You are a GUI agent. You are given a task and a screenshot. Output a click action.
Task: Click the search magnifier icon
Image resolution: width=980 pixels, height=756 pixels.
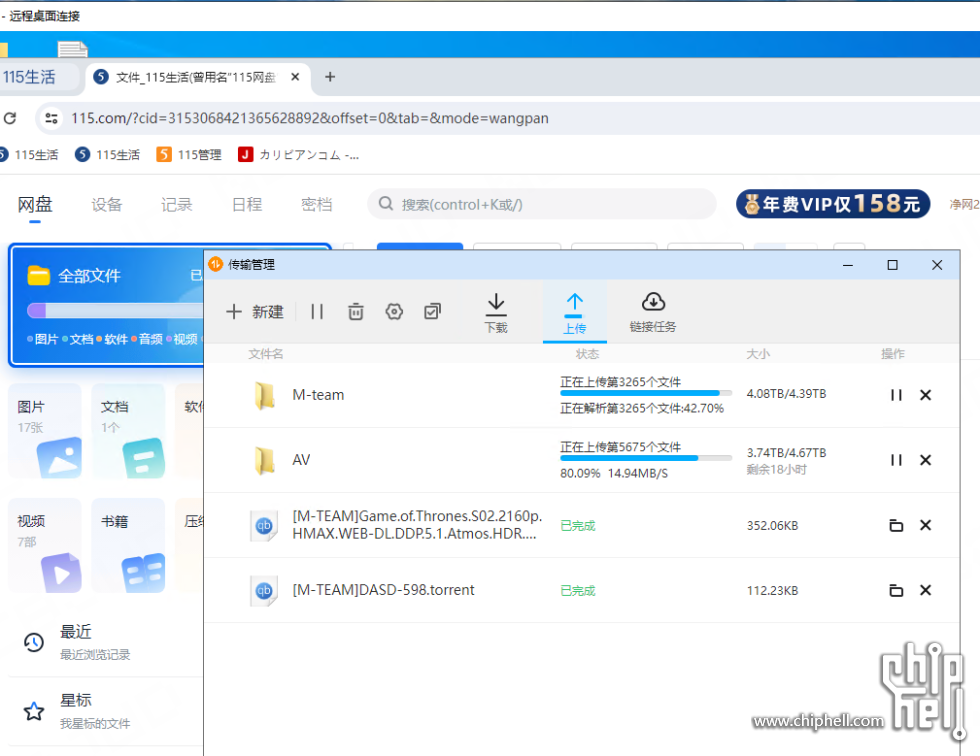click(386, 204)
